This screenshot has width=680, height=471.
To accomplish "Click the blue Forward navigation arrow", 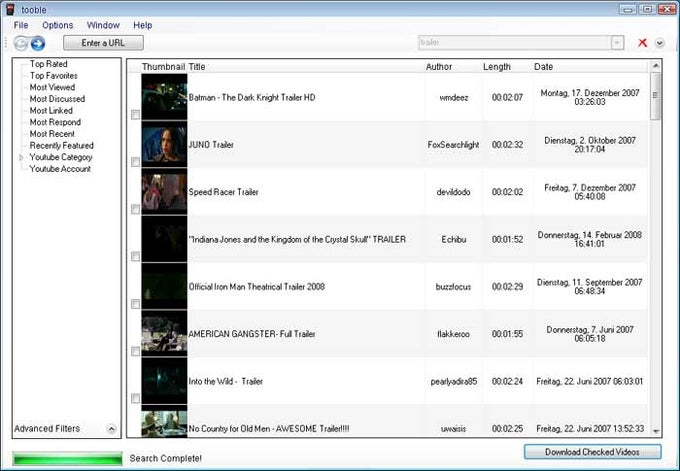I will pyautogui.click(x=38, y=43).
